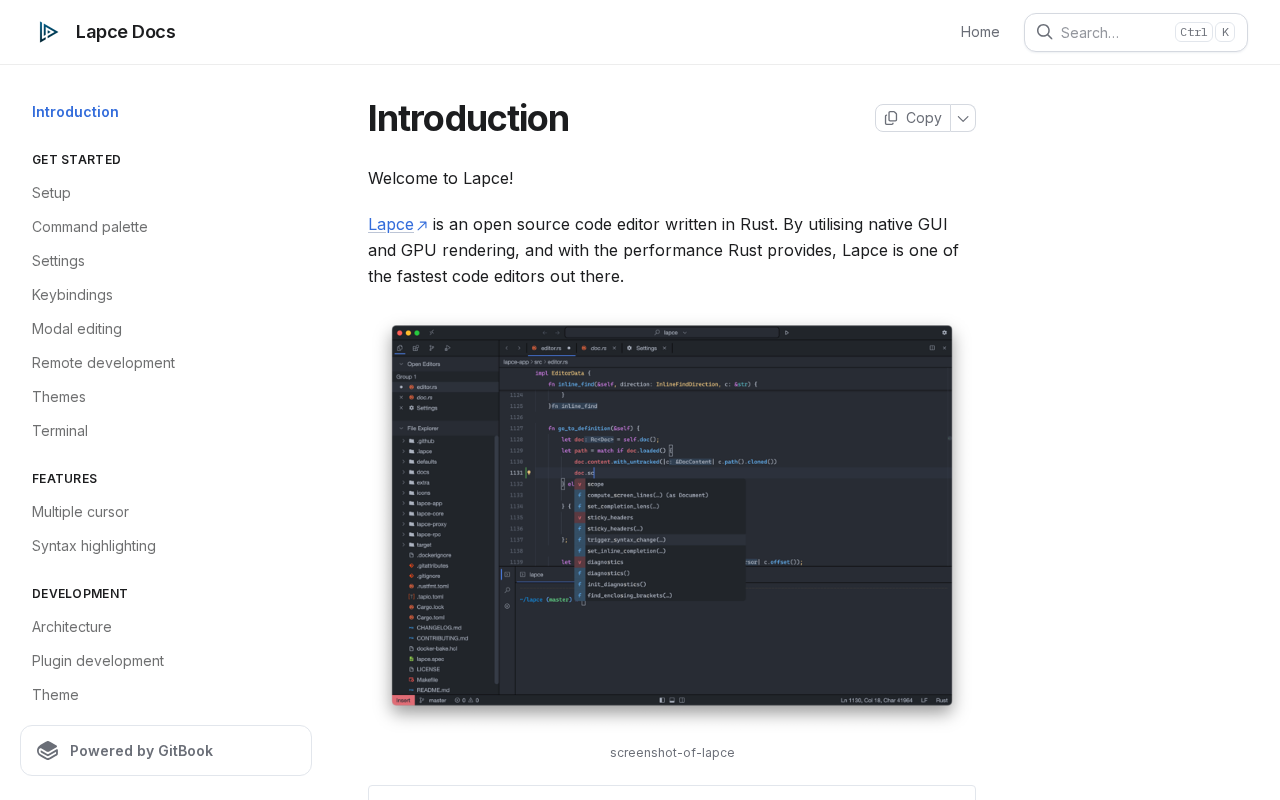This screenshot has height=800, width=1280.
Task: Focus the Search input field
Action: 1136,32
